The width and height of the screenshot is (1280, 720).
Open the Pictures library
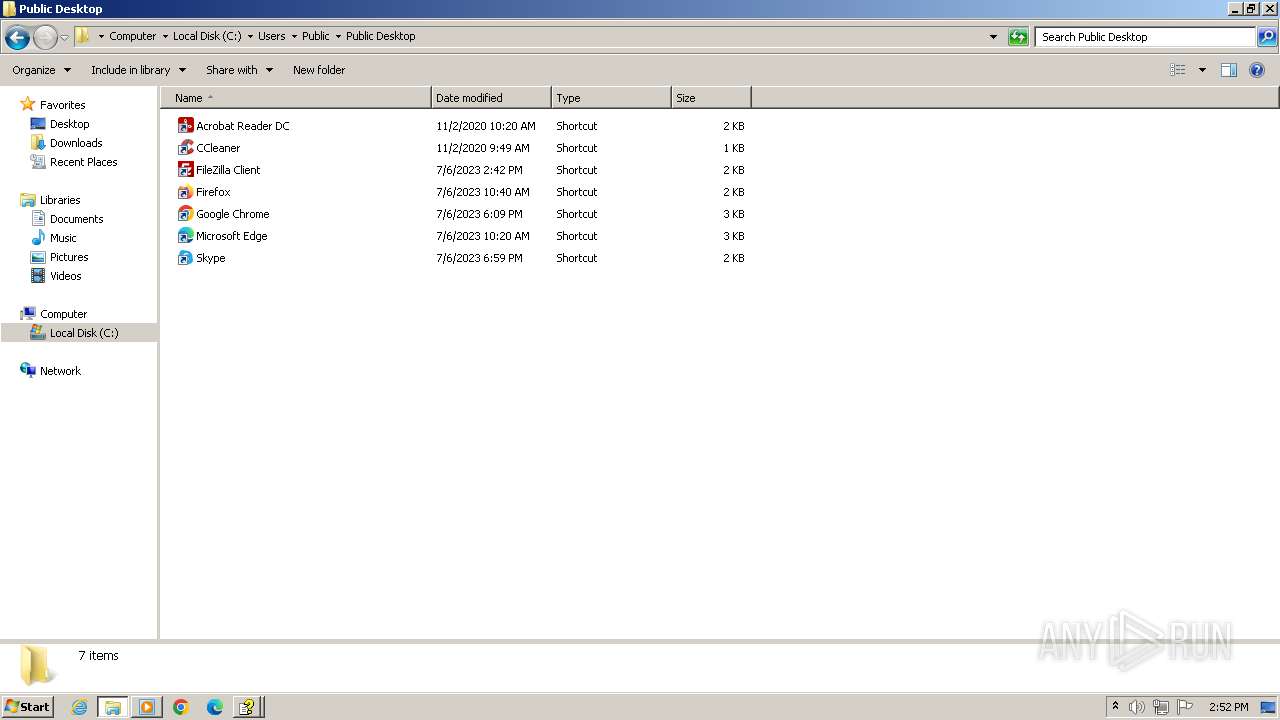click(x=69, y=257)
